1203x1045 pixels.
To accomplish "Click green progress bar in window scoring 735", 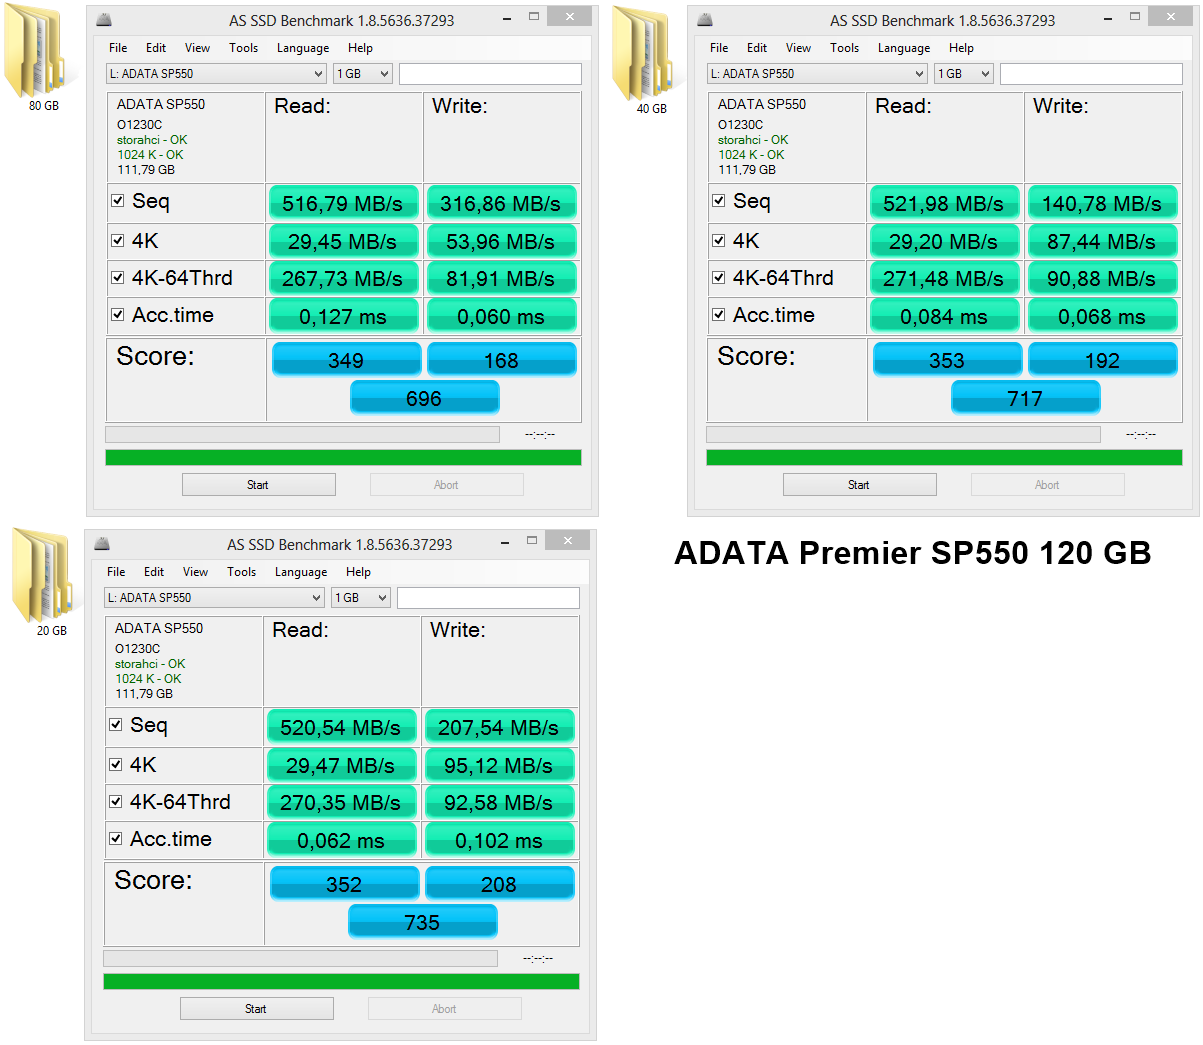I will [x=341, y=982].
